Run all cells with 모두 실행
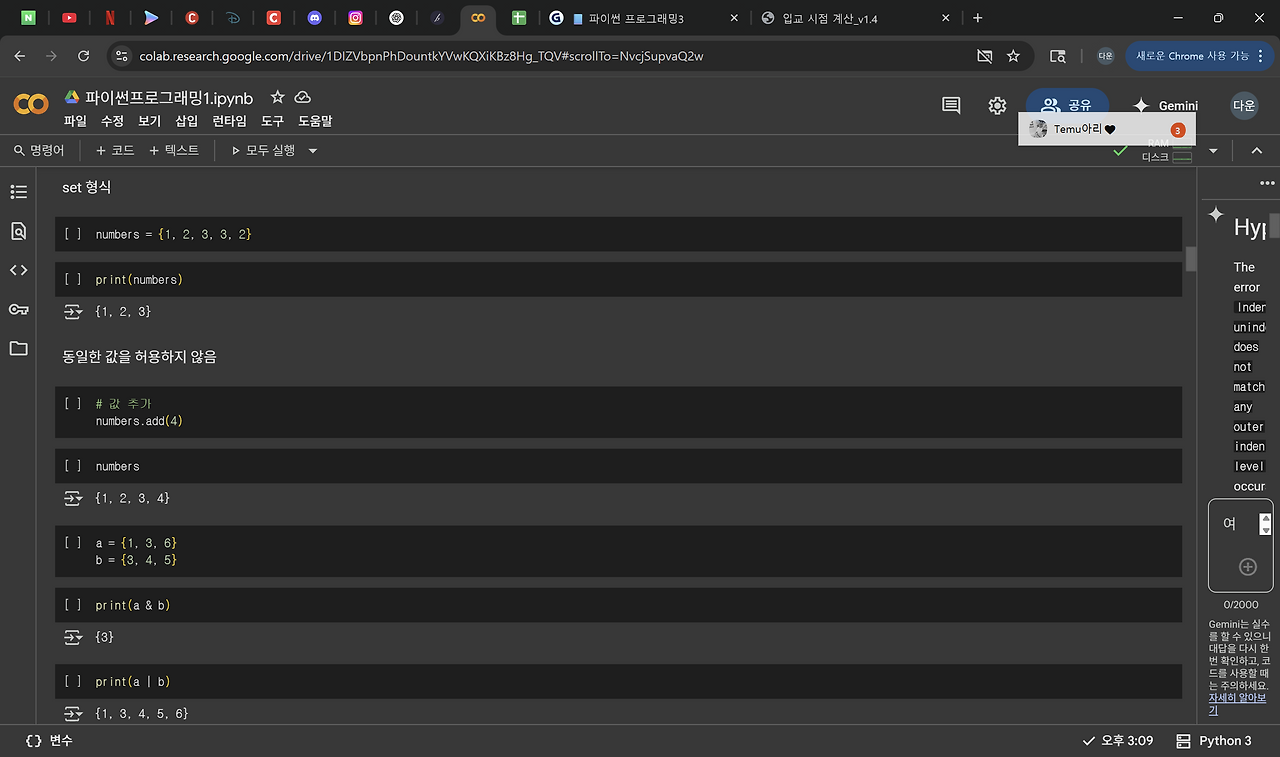This screenshot has height=757, width=1280. pyautogui.click(x=263, y=150)
